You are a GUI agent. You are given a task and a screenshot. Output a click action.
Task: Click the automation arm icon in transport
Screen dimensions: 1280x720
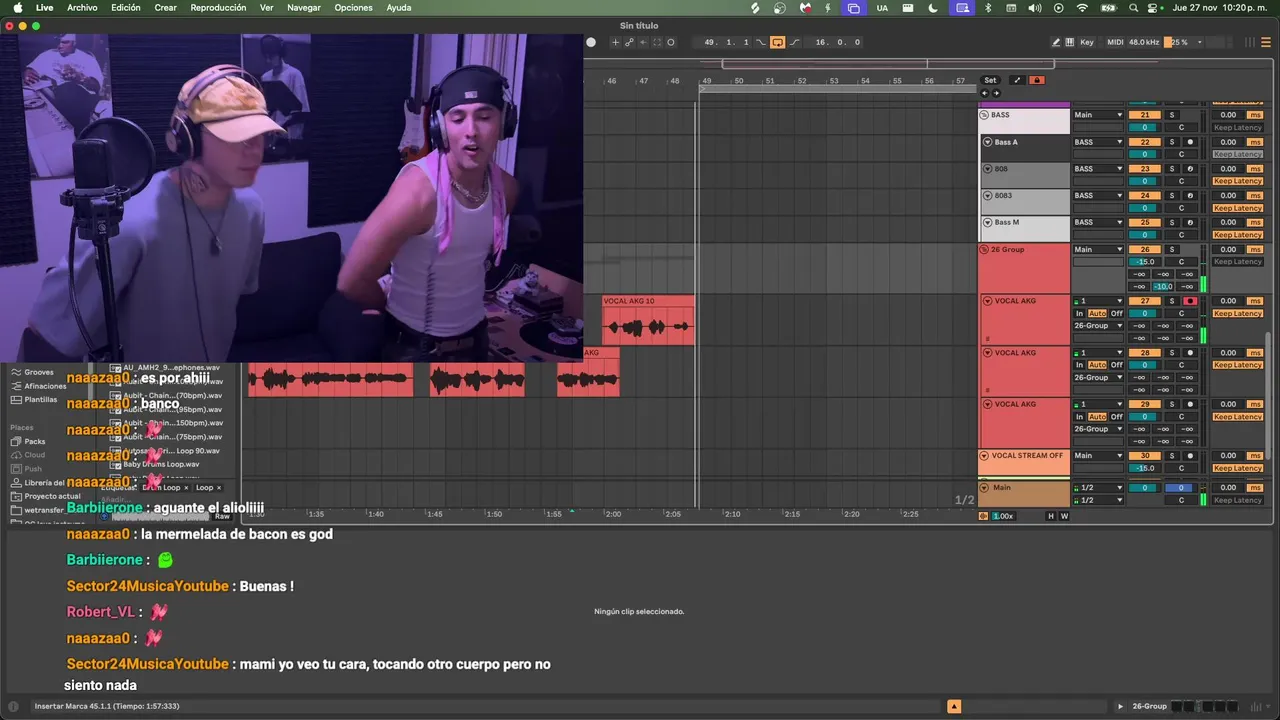(629, 42)
